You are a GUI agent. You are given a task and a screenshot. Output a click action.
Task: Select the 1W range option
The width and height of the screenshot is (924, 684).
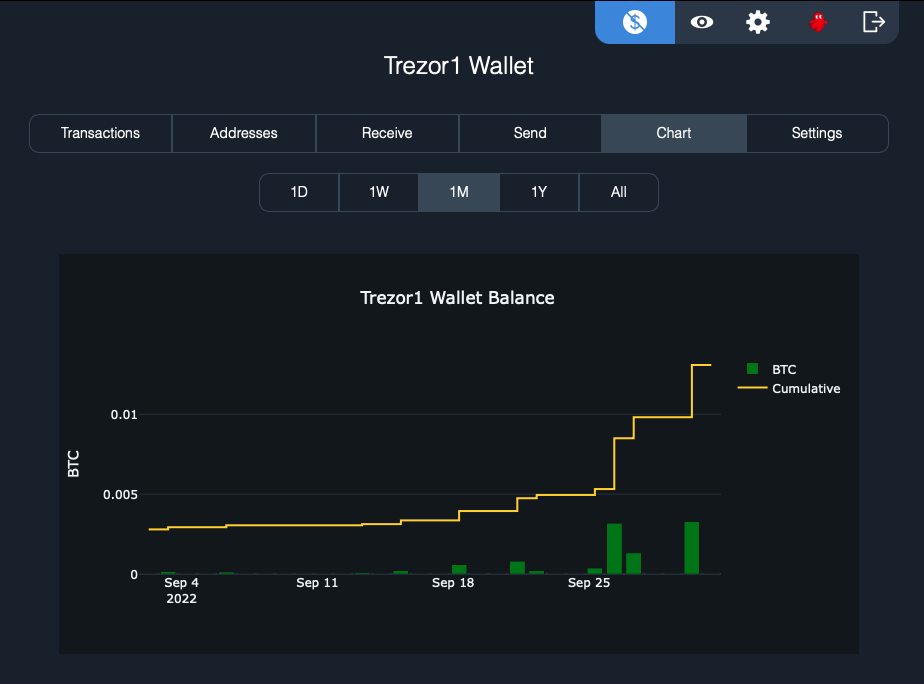(378, 192)
